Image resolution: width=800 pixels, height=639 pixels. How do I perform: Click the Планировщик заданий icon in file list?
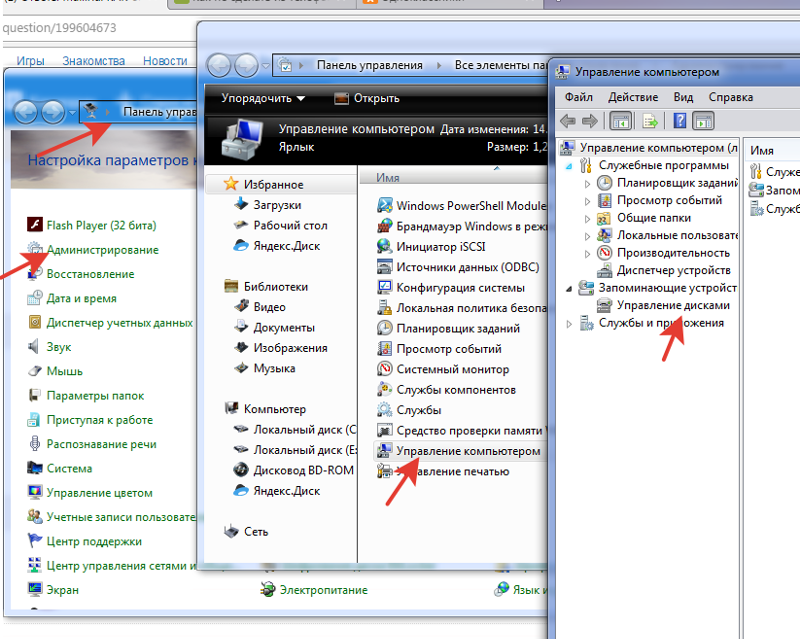pyautogui.click(x=385, y=329)
